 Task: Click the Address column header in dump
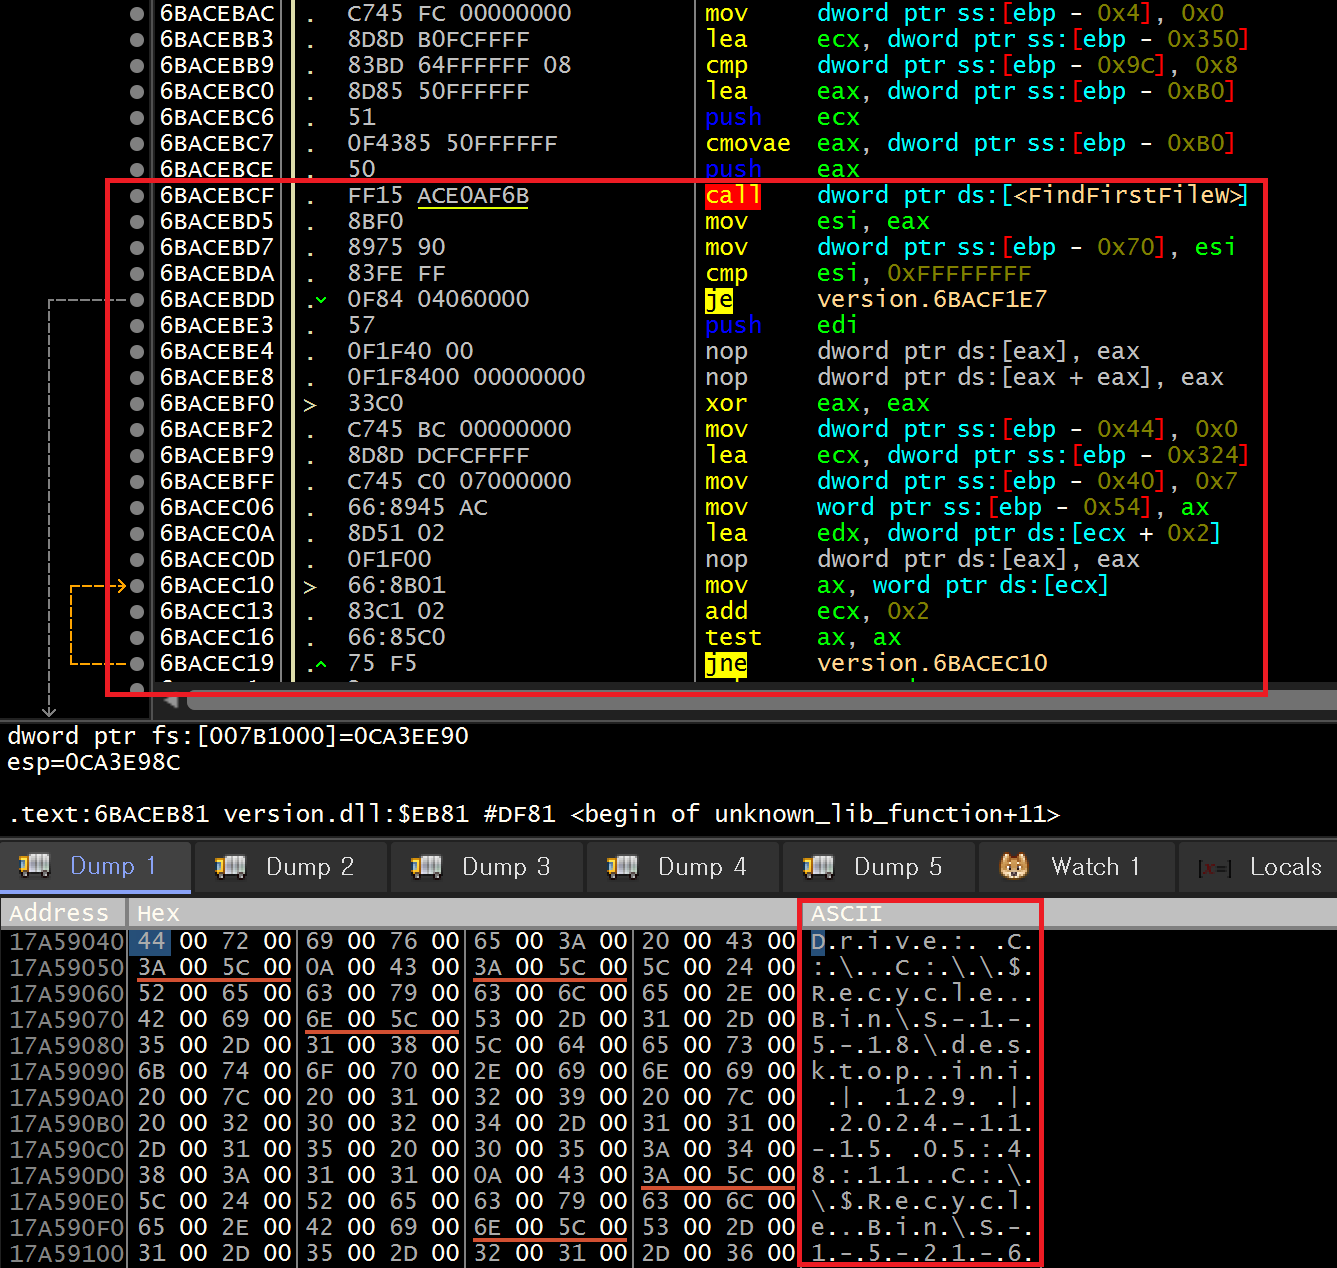click(x=63, y=913)
